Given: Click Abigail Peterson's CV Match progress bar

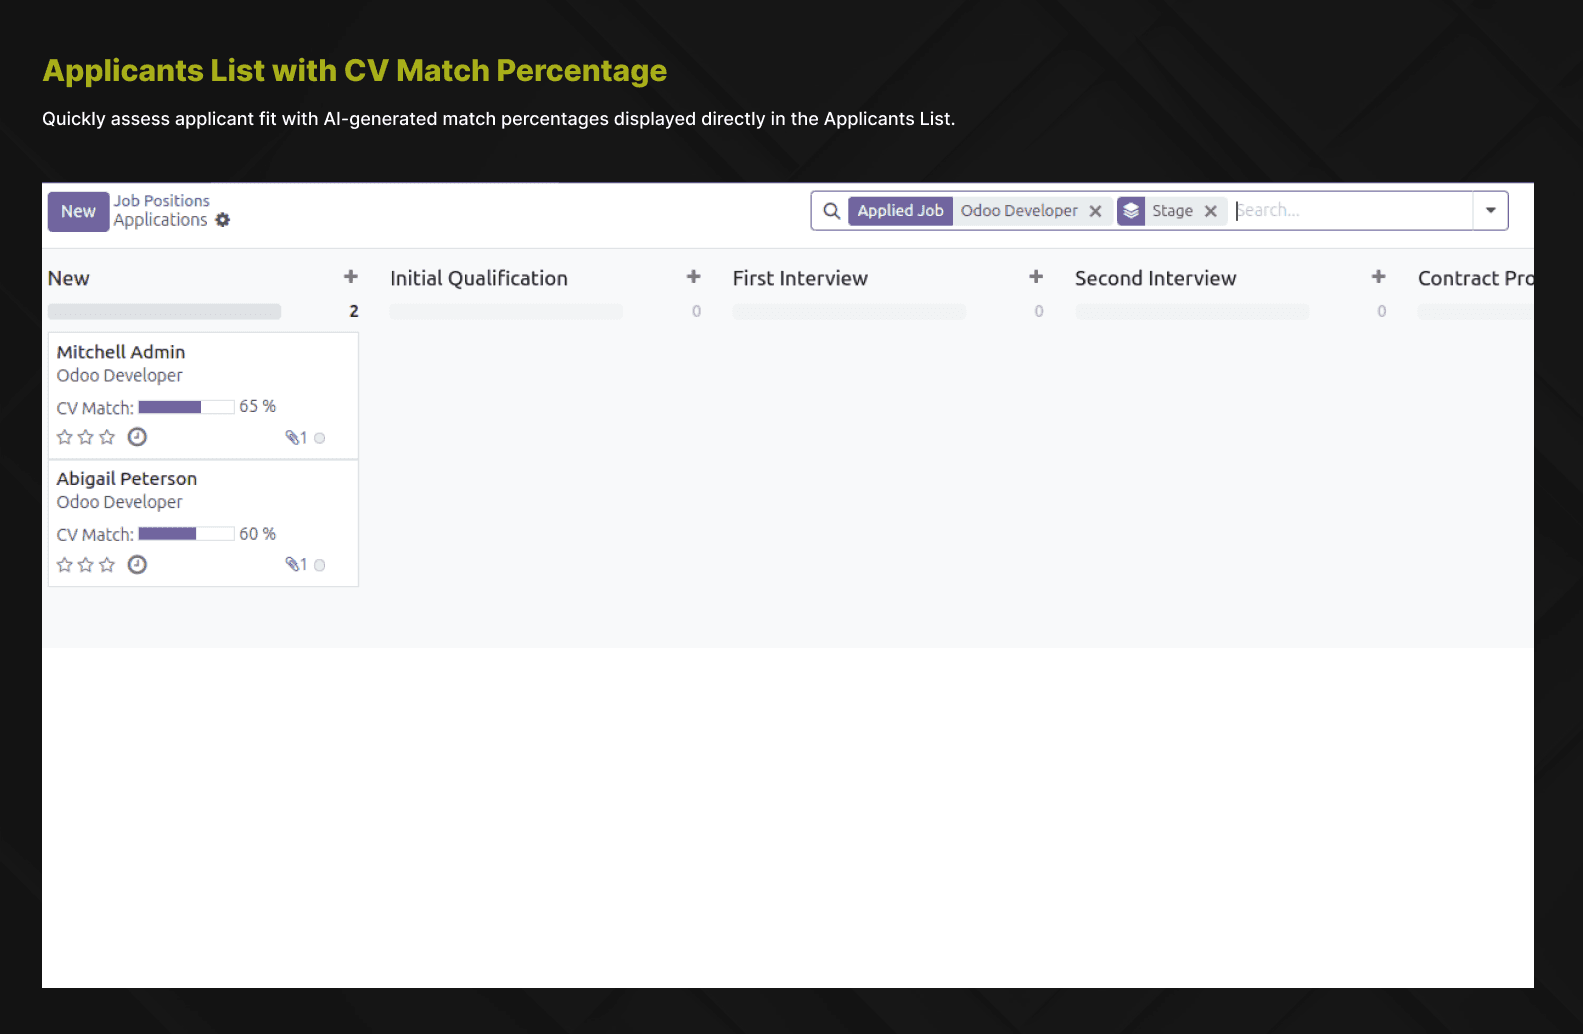Looking at the screenshot, I should coord(186,534).
